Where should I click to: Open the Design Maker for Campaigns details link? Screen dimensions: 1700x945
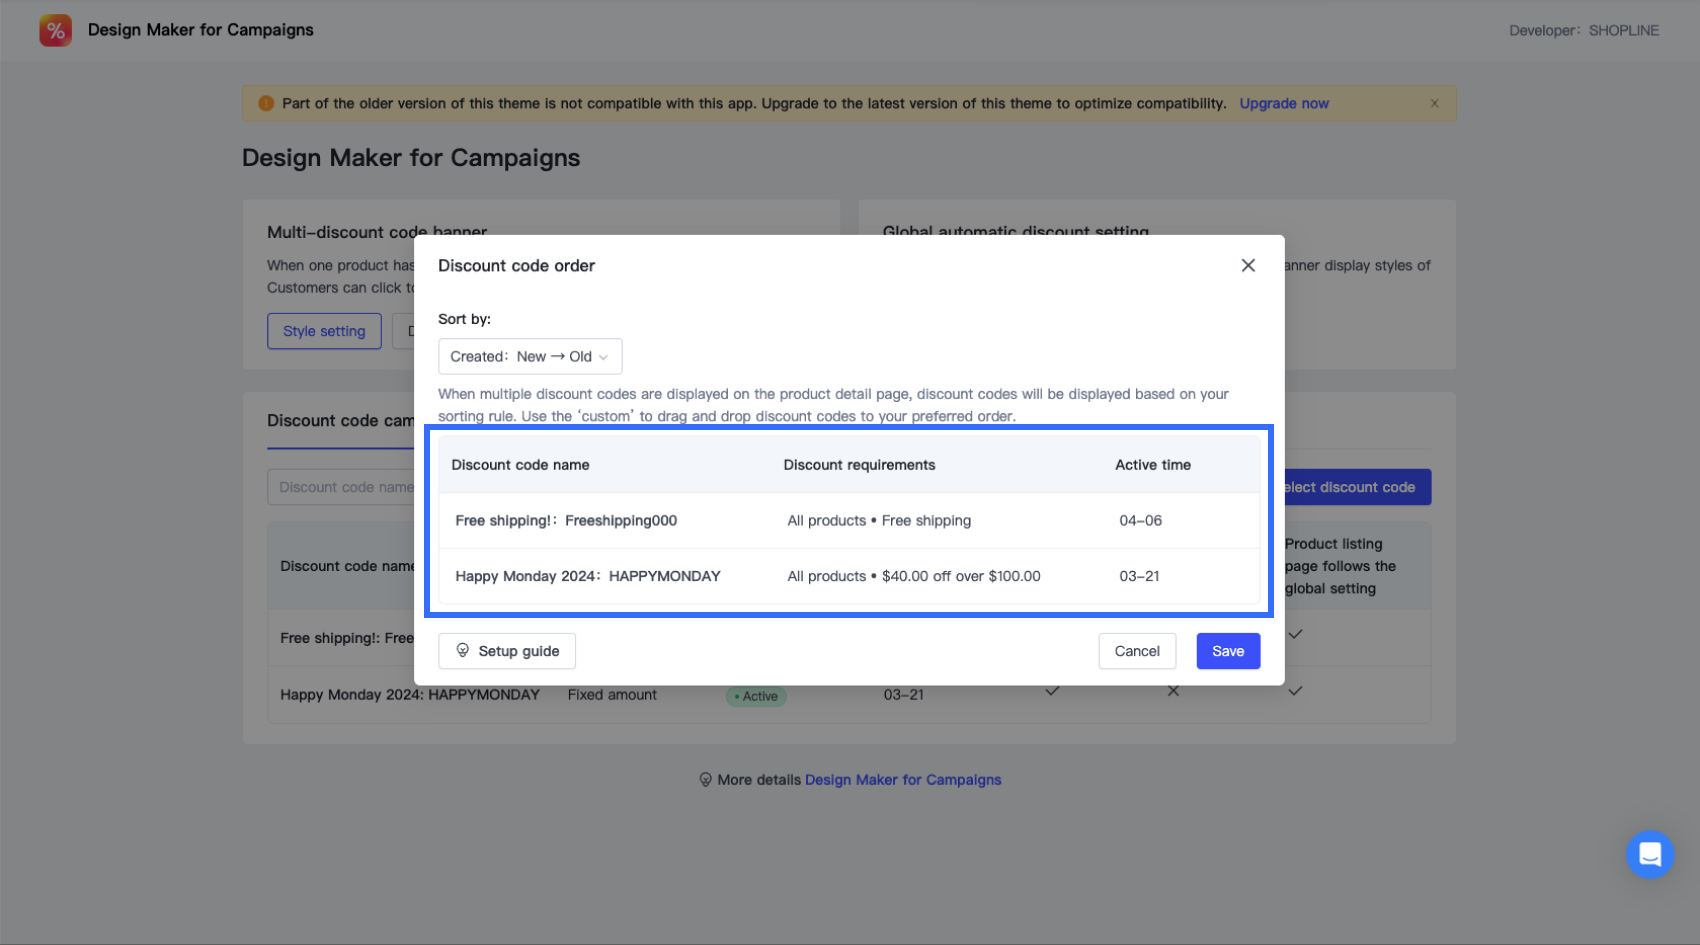(903, 780)
